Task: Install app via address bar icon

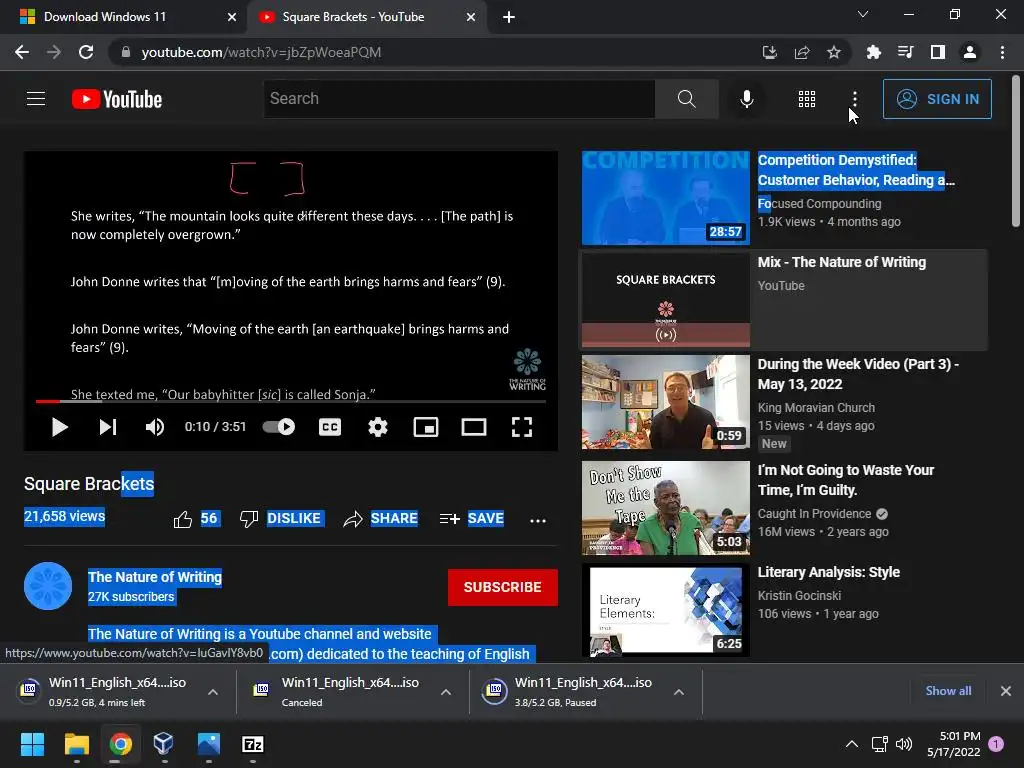Action: pyautogui.click(x=769, y=52)
